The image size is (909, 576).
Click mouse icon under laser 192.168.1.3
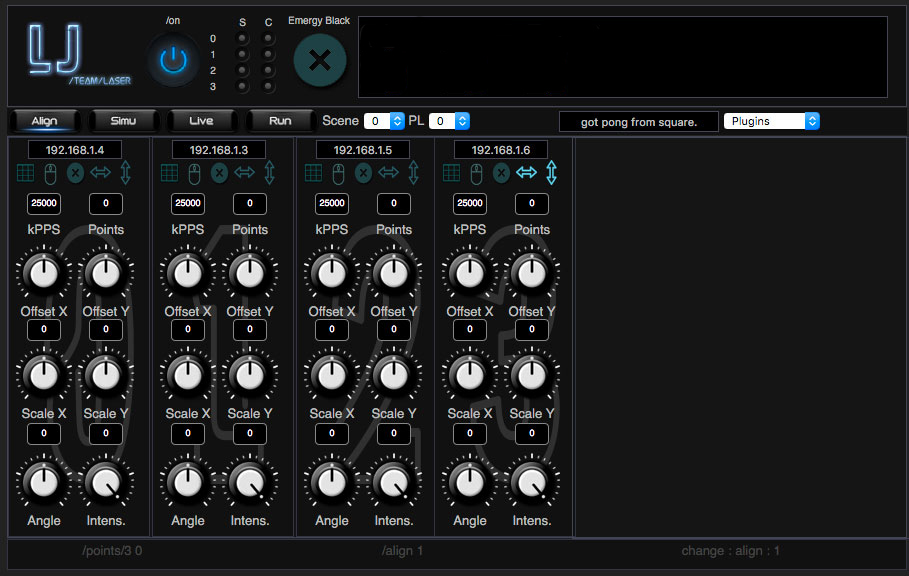pyautogui.click(x=195, y=173)
